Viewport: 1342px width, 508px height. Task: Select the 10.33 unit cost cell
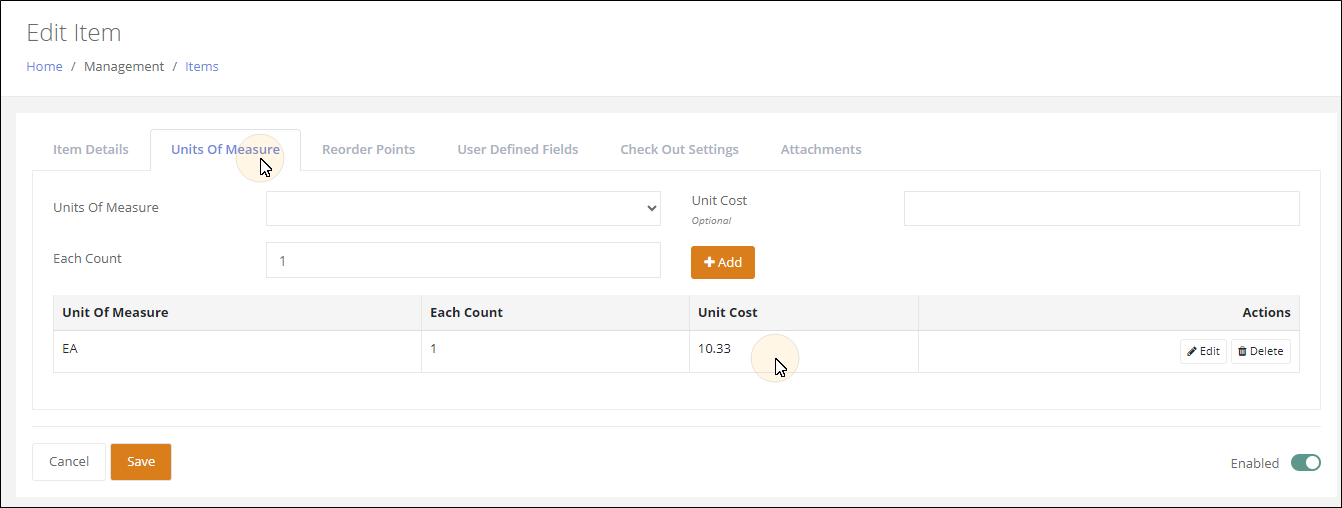coord(804,351)
